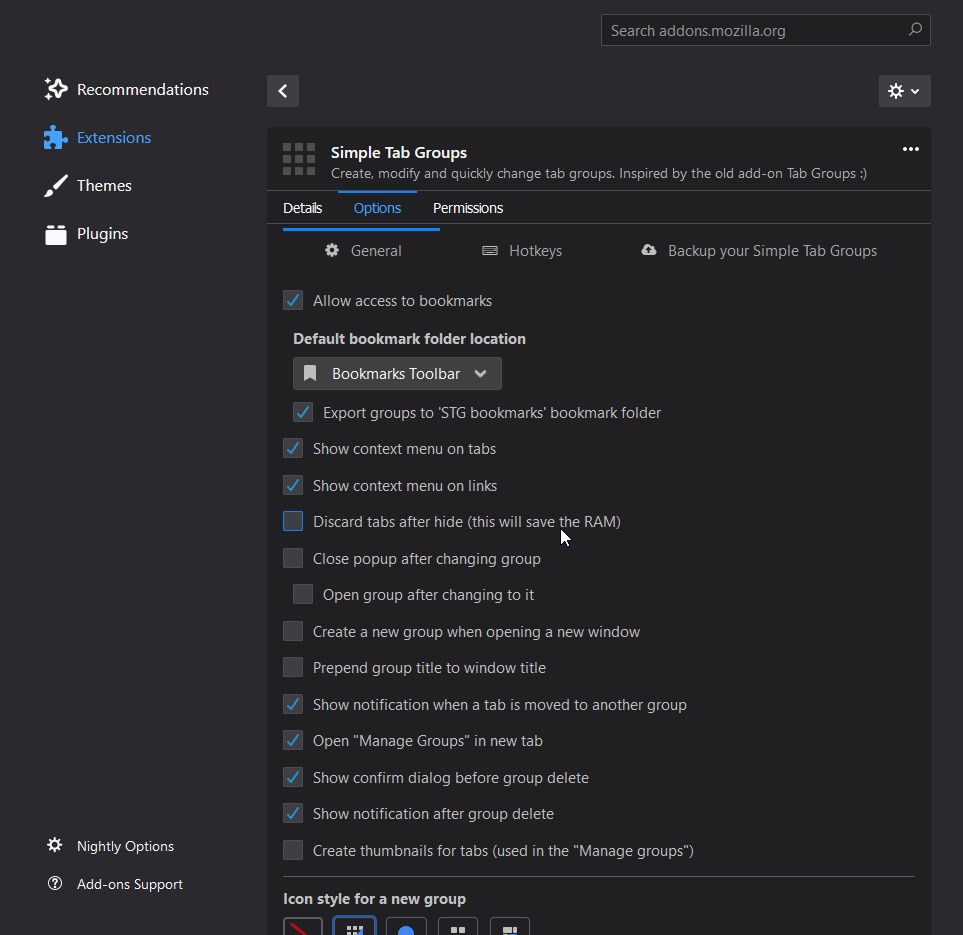Open Backup your Simple Tab Groups
Viewport: 963px width, 935px height.
(759, 251)
